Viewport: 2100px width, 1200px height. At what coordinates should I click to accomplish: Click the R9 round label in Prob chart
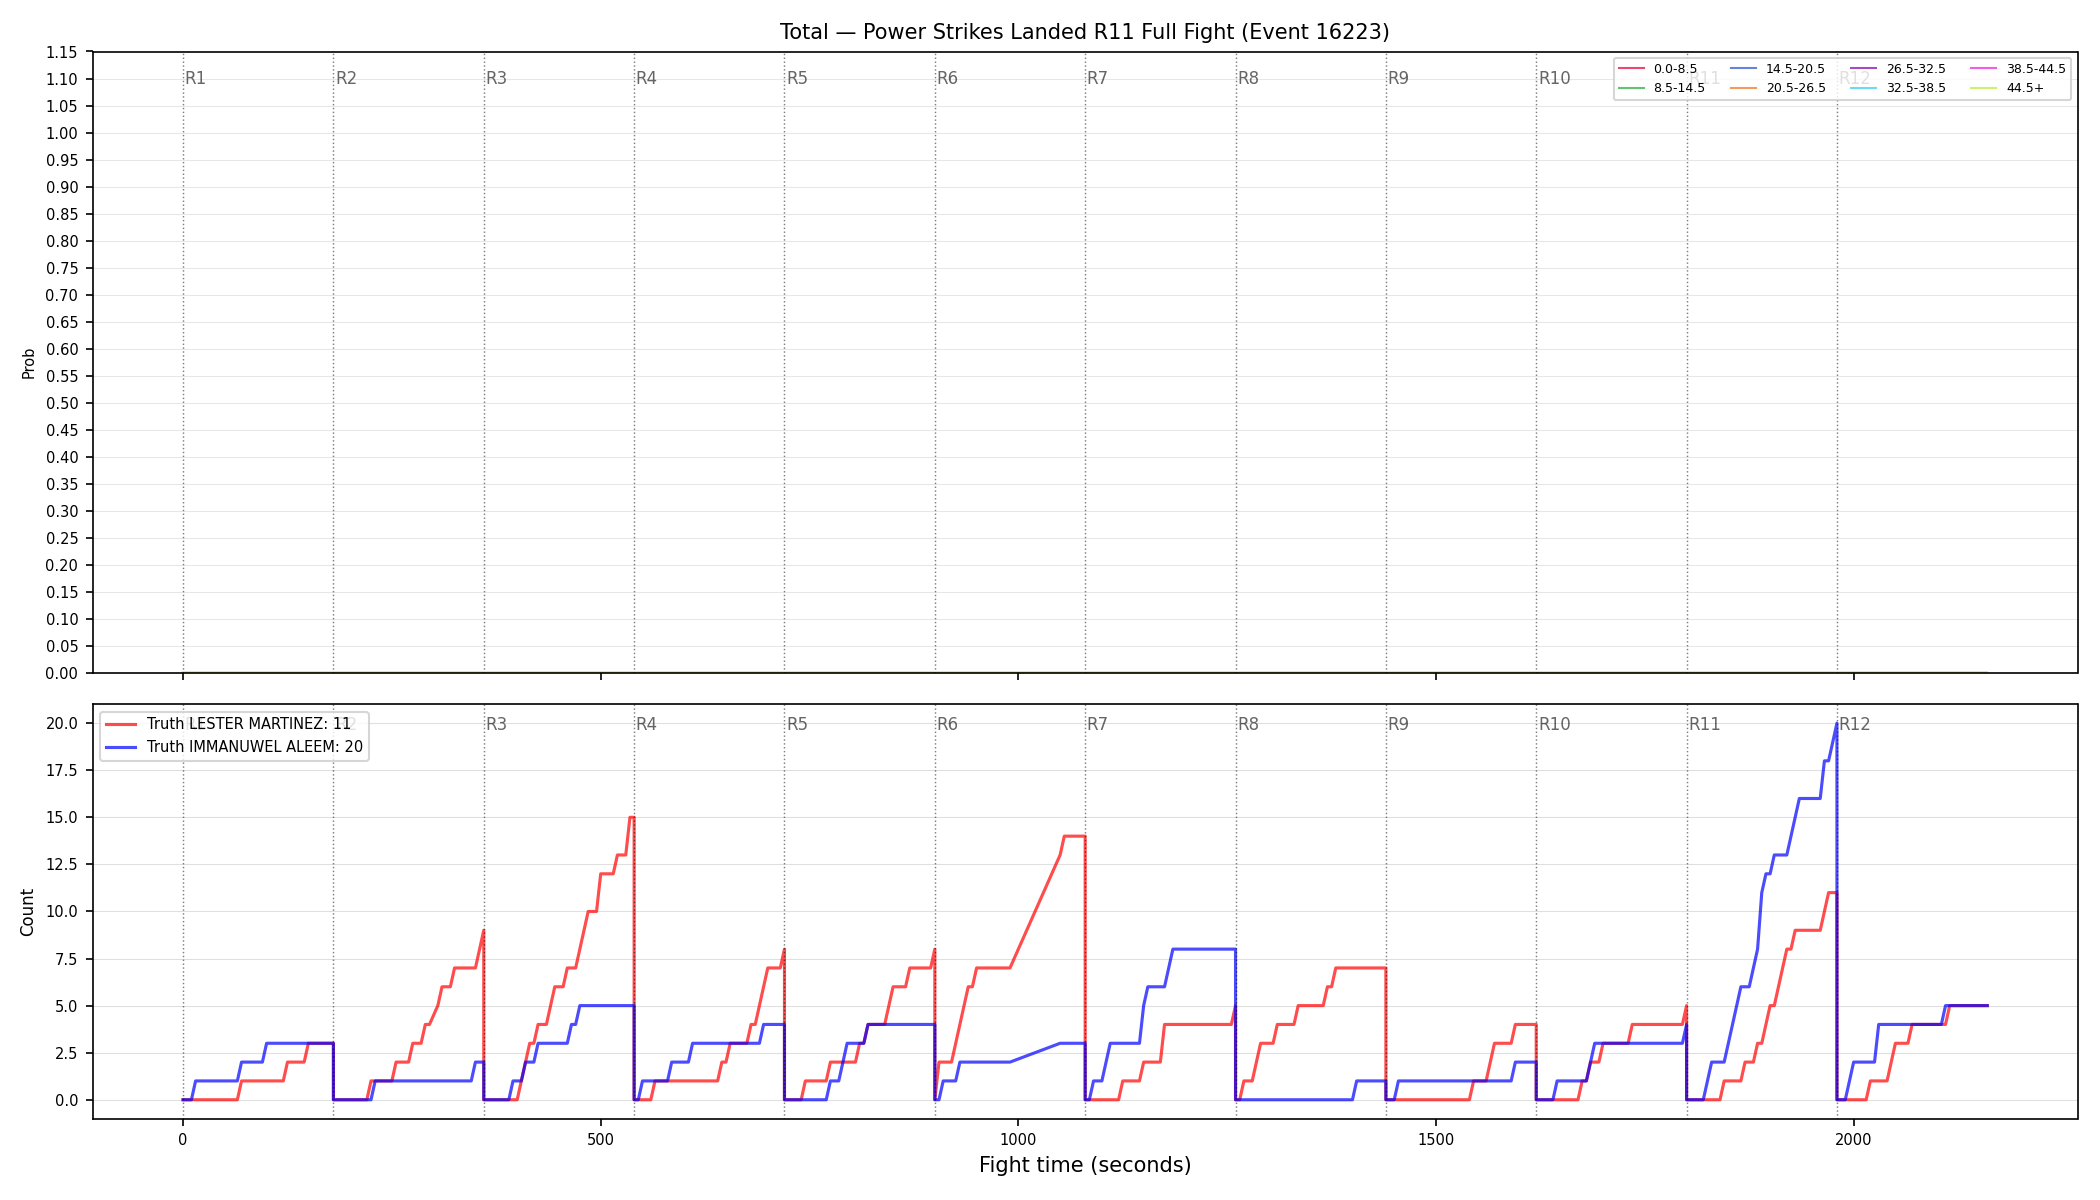(x=1398, y=78)
